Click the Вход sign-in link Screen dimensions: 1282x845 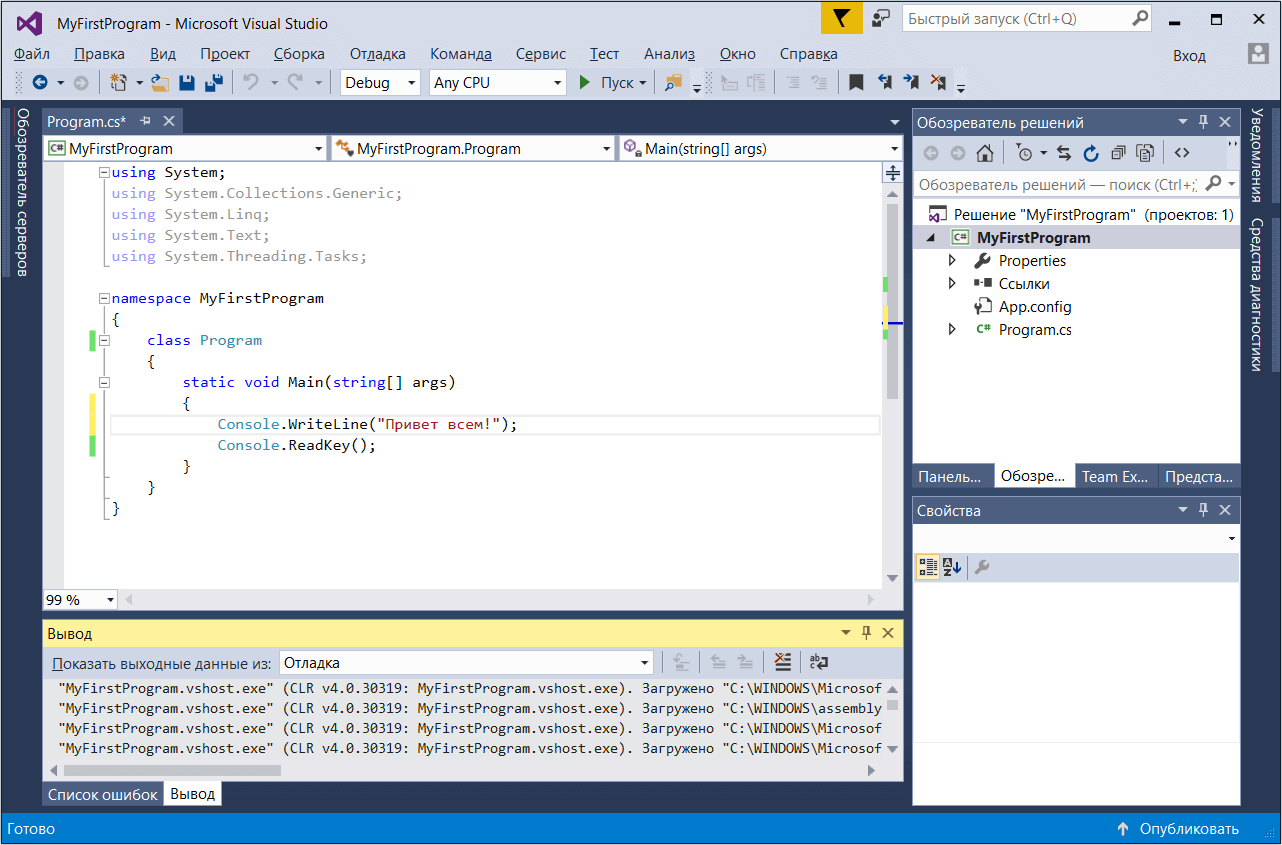[x=1190, y=56]
